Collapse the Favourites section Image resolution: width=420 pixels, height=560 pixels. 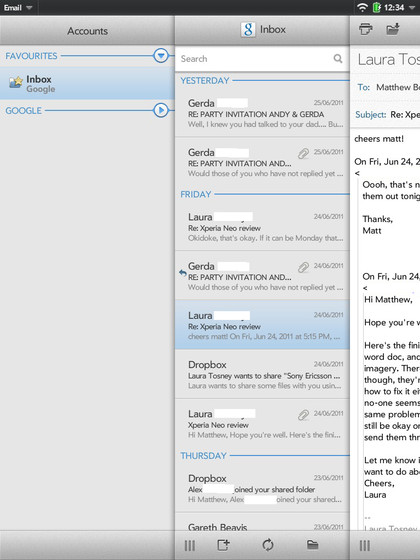tap(161, 56)
